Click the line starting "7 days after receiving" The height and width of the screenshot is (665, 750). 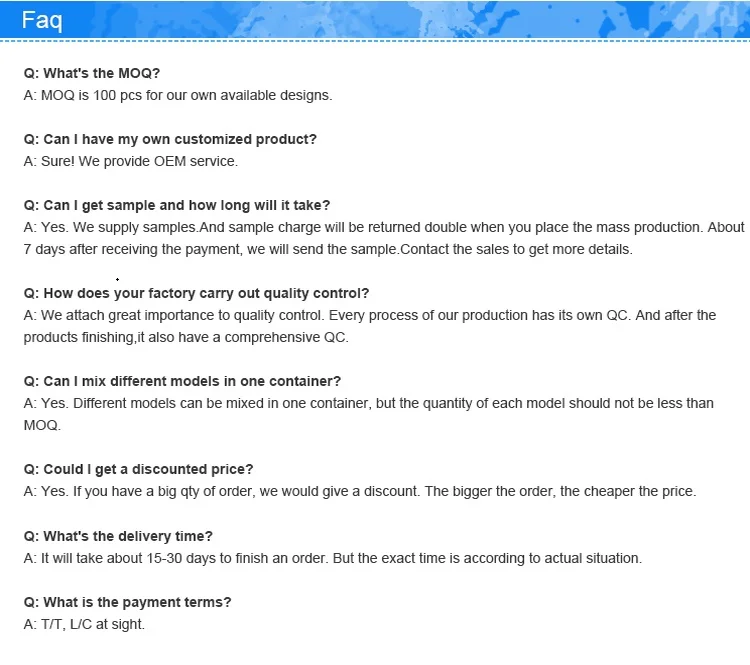[x=328, y=249]
